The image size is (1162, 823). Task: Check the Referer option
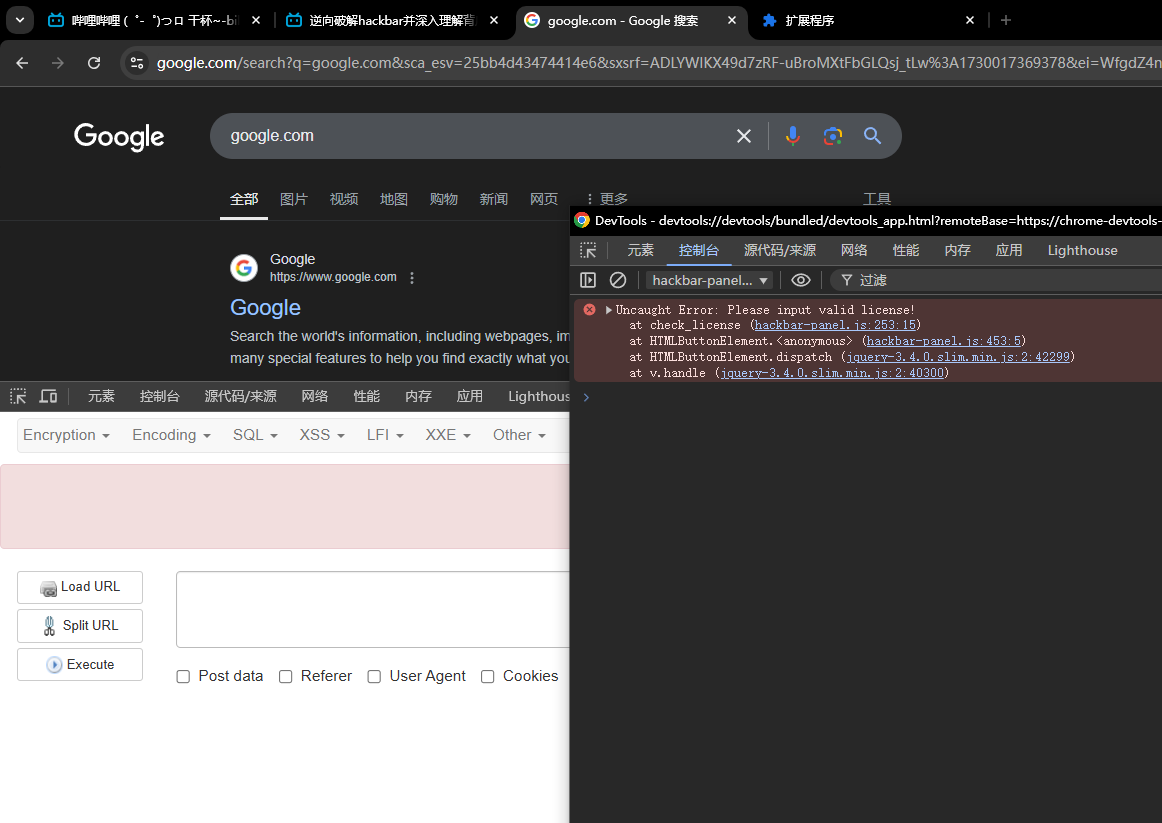tap(285, 677)
